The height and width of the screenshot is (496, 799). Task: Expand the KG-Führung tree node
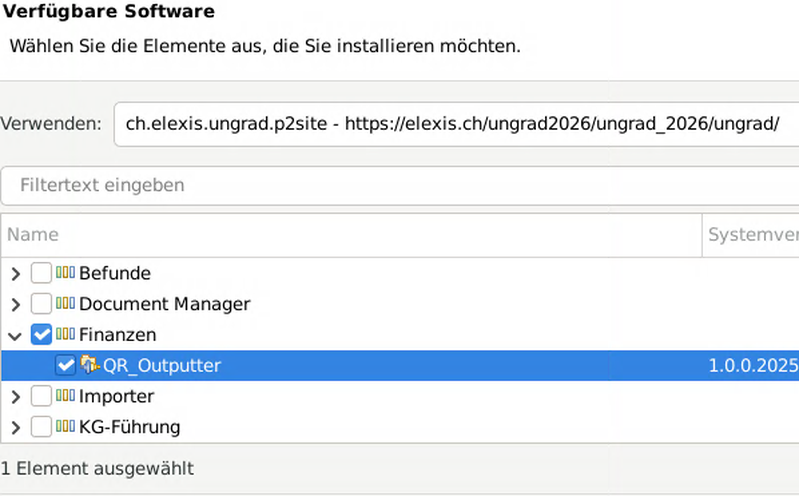point(15,428)
